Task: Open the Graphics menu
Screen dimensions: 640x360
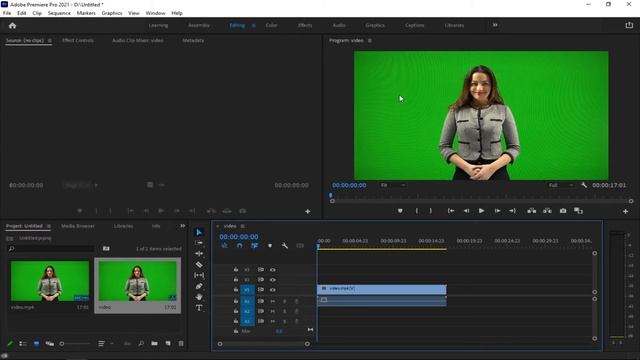Action: 112,13
